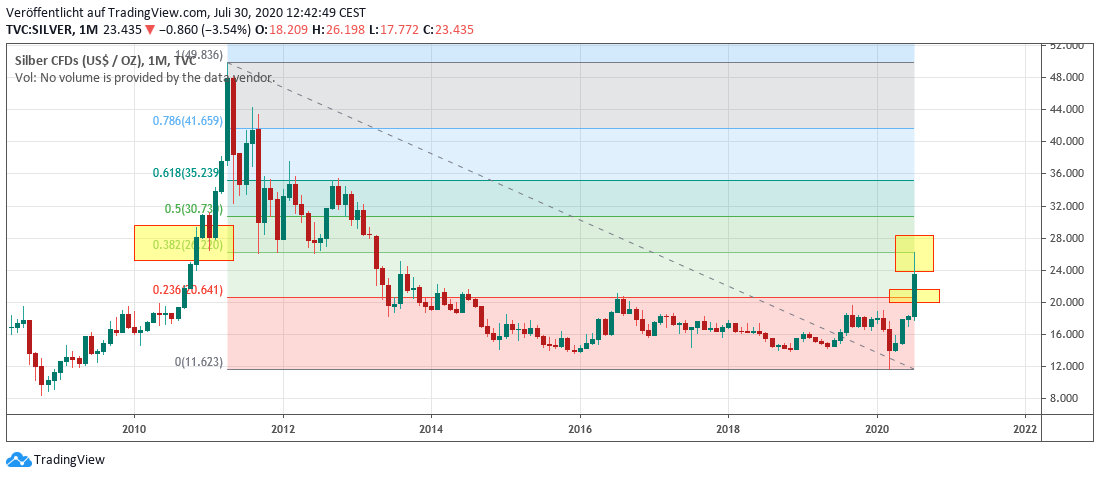Image resolution: width=1100 pixels, height=478 pixels.
Task: Open the TradingView text link beside logo
Action: pos(69,460)
